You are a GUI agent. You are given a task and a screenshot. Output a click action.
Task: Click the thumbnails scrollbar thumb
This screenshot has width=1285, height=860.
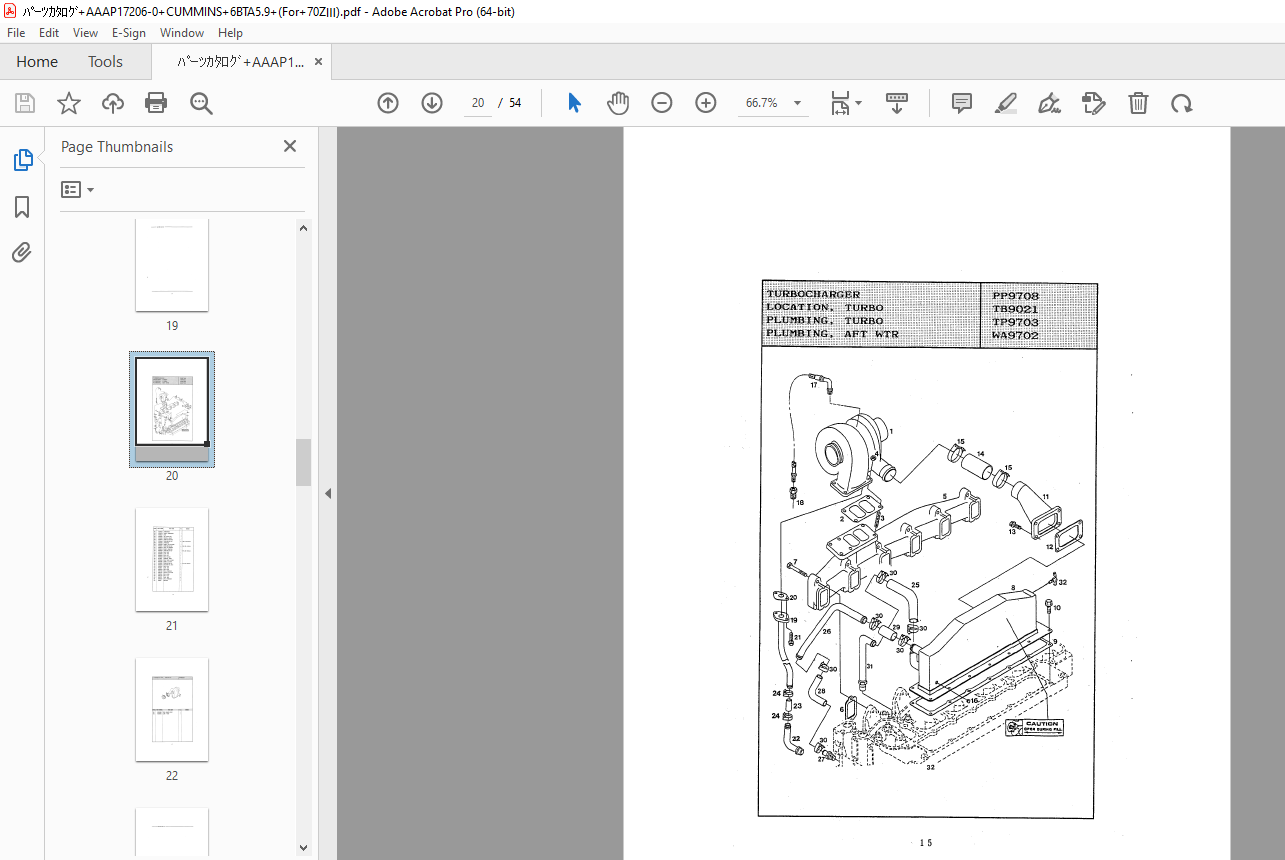304,462
